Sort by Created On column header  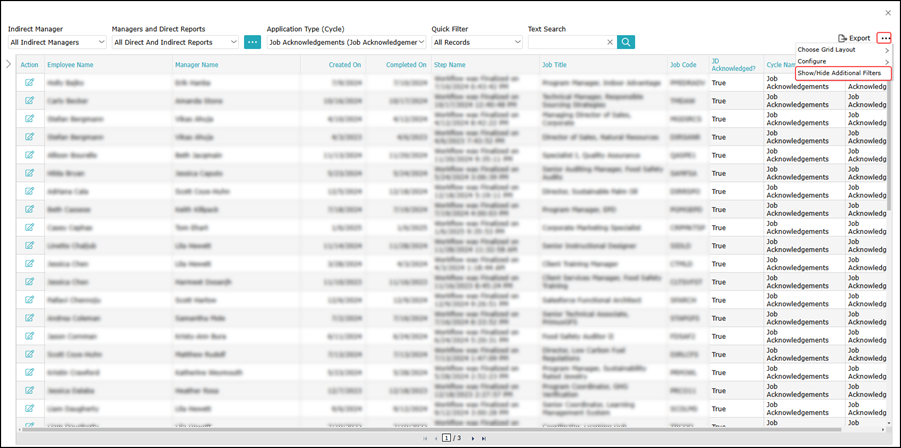coord(346,64)
